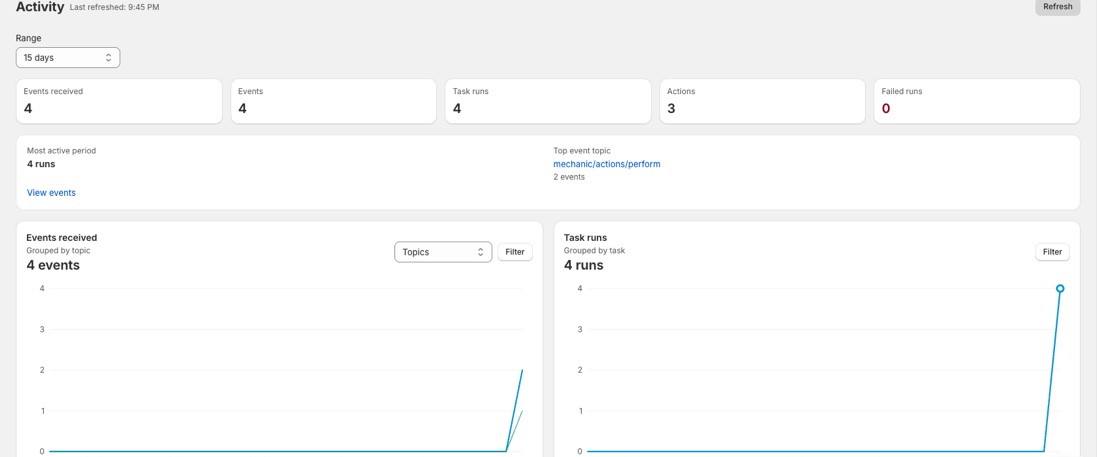Select the Events received summary card
1097x457 pixels.
(x=119, y=101)
